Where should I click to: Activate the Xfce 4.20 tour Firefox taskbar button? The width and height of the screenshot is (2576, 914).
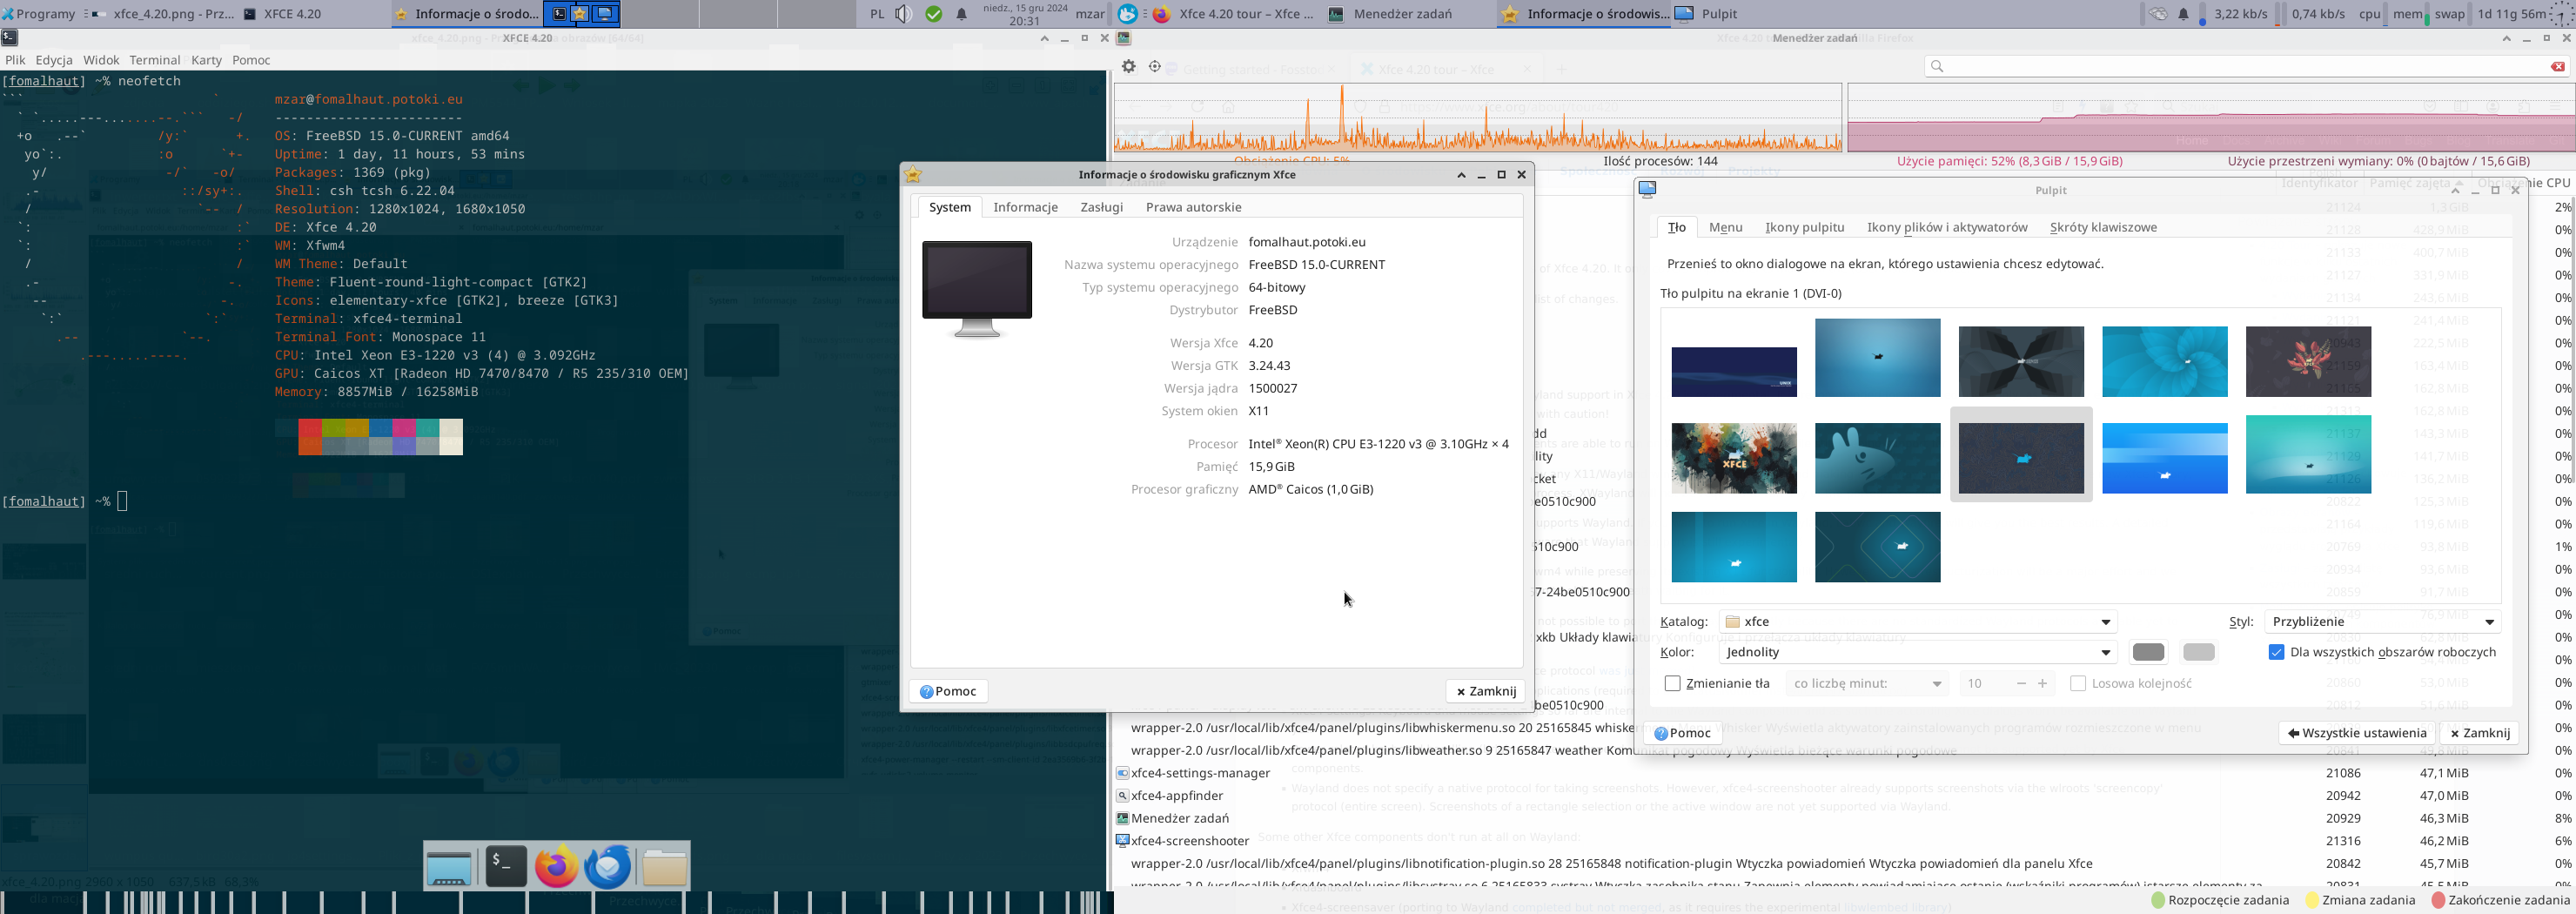pos(1234,14)
